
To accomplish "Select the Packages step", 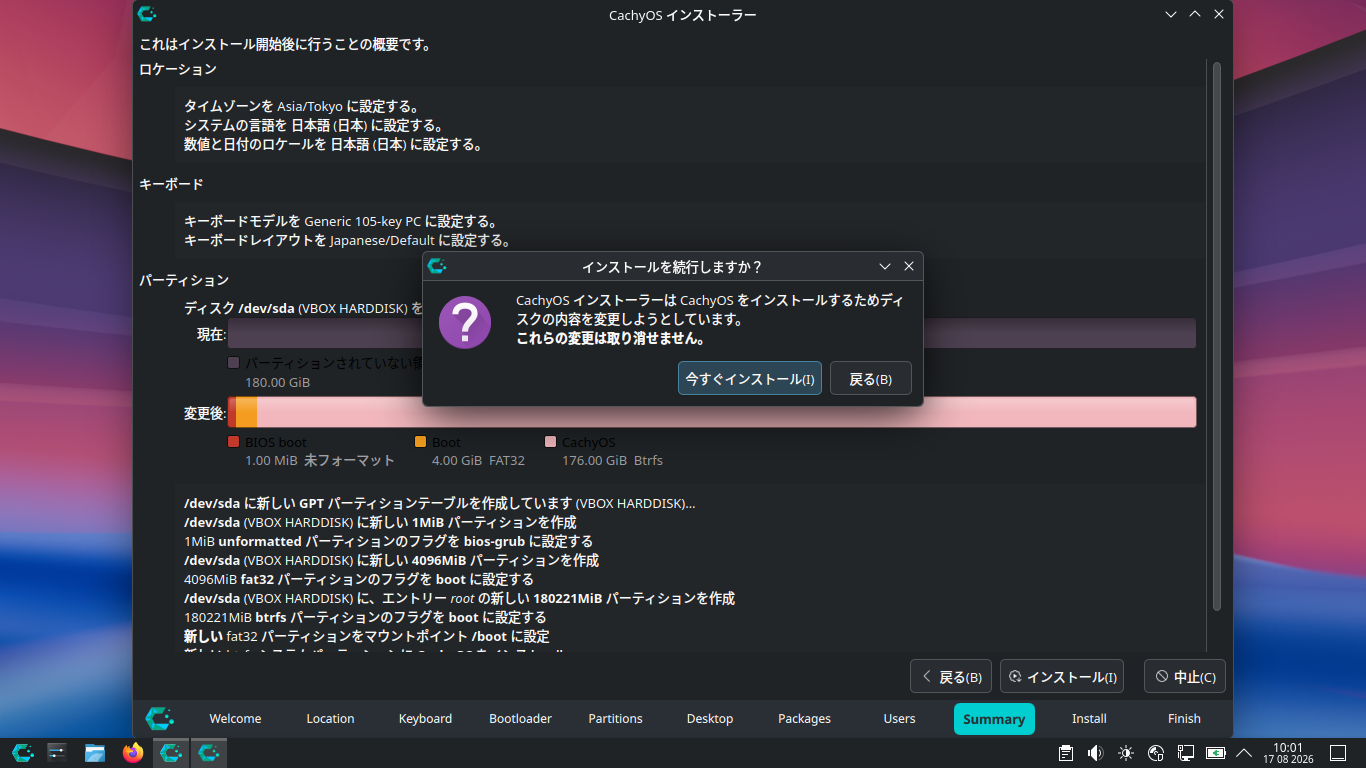I will point(804,718).
